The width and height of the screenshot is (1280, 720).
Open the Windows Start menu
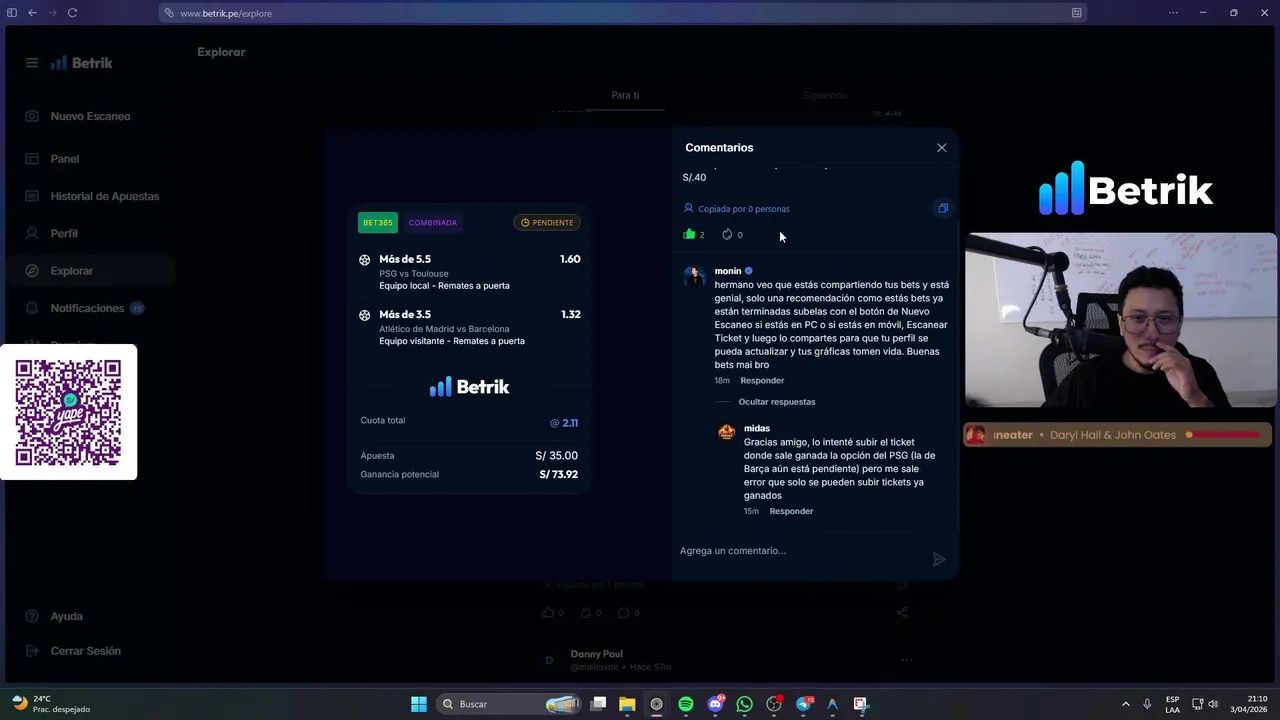[x=419, y=704]
